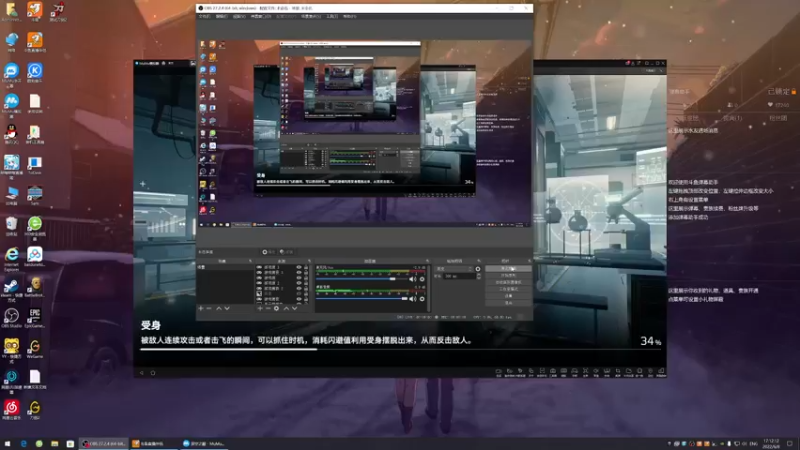Select the single scene in Scenes list
800x450 pixels.
[x=225, y=267]
